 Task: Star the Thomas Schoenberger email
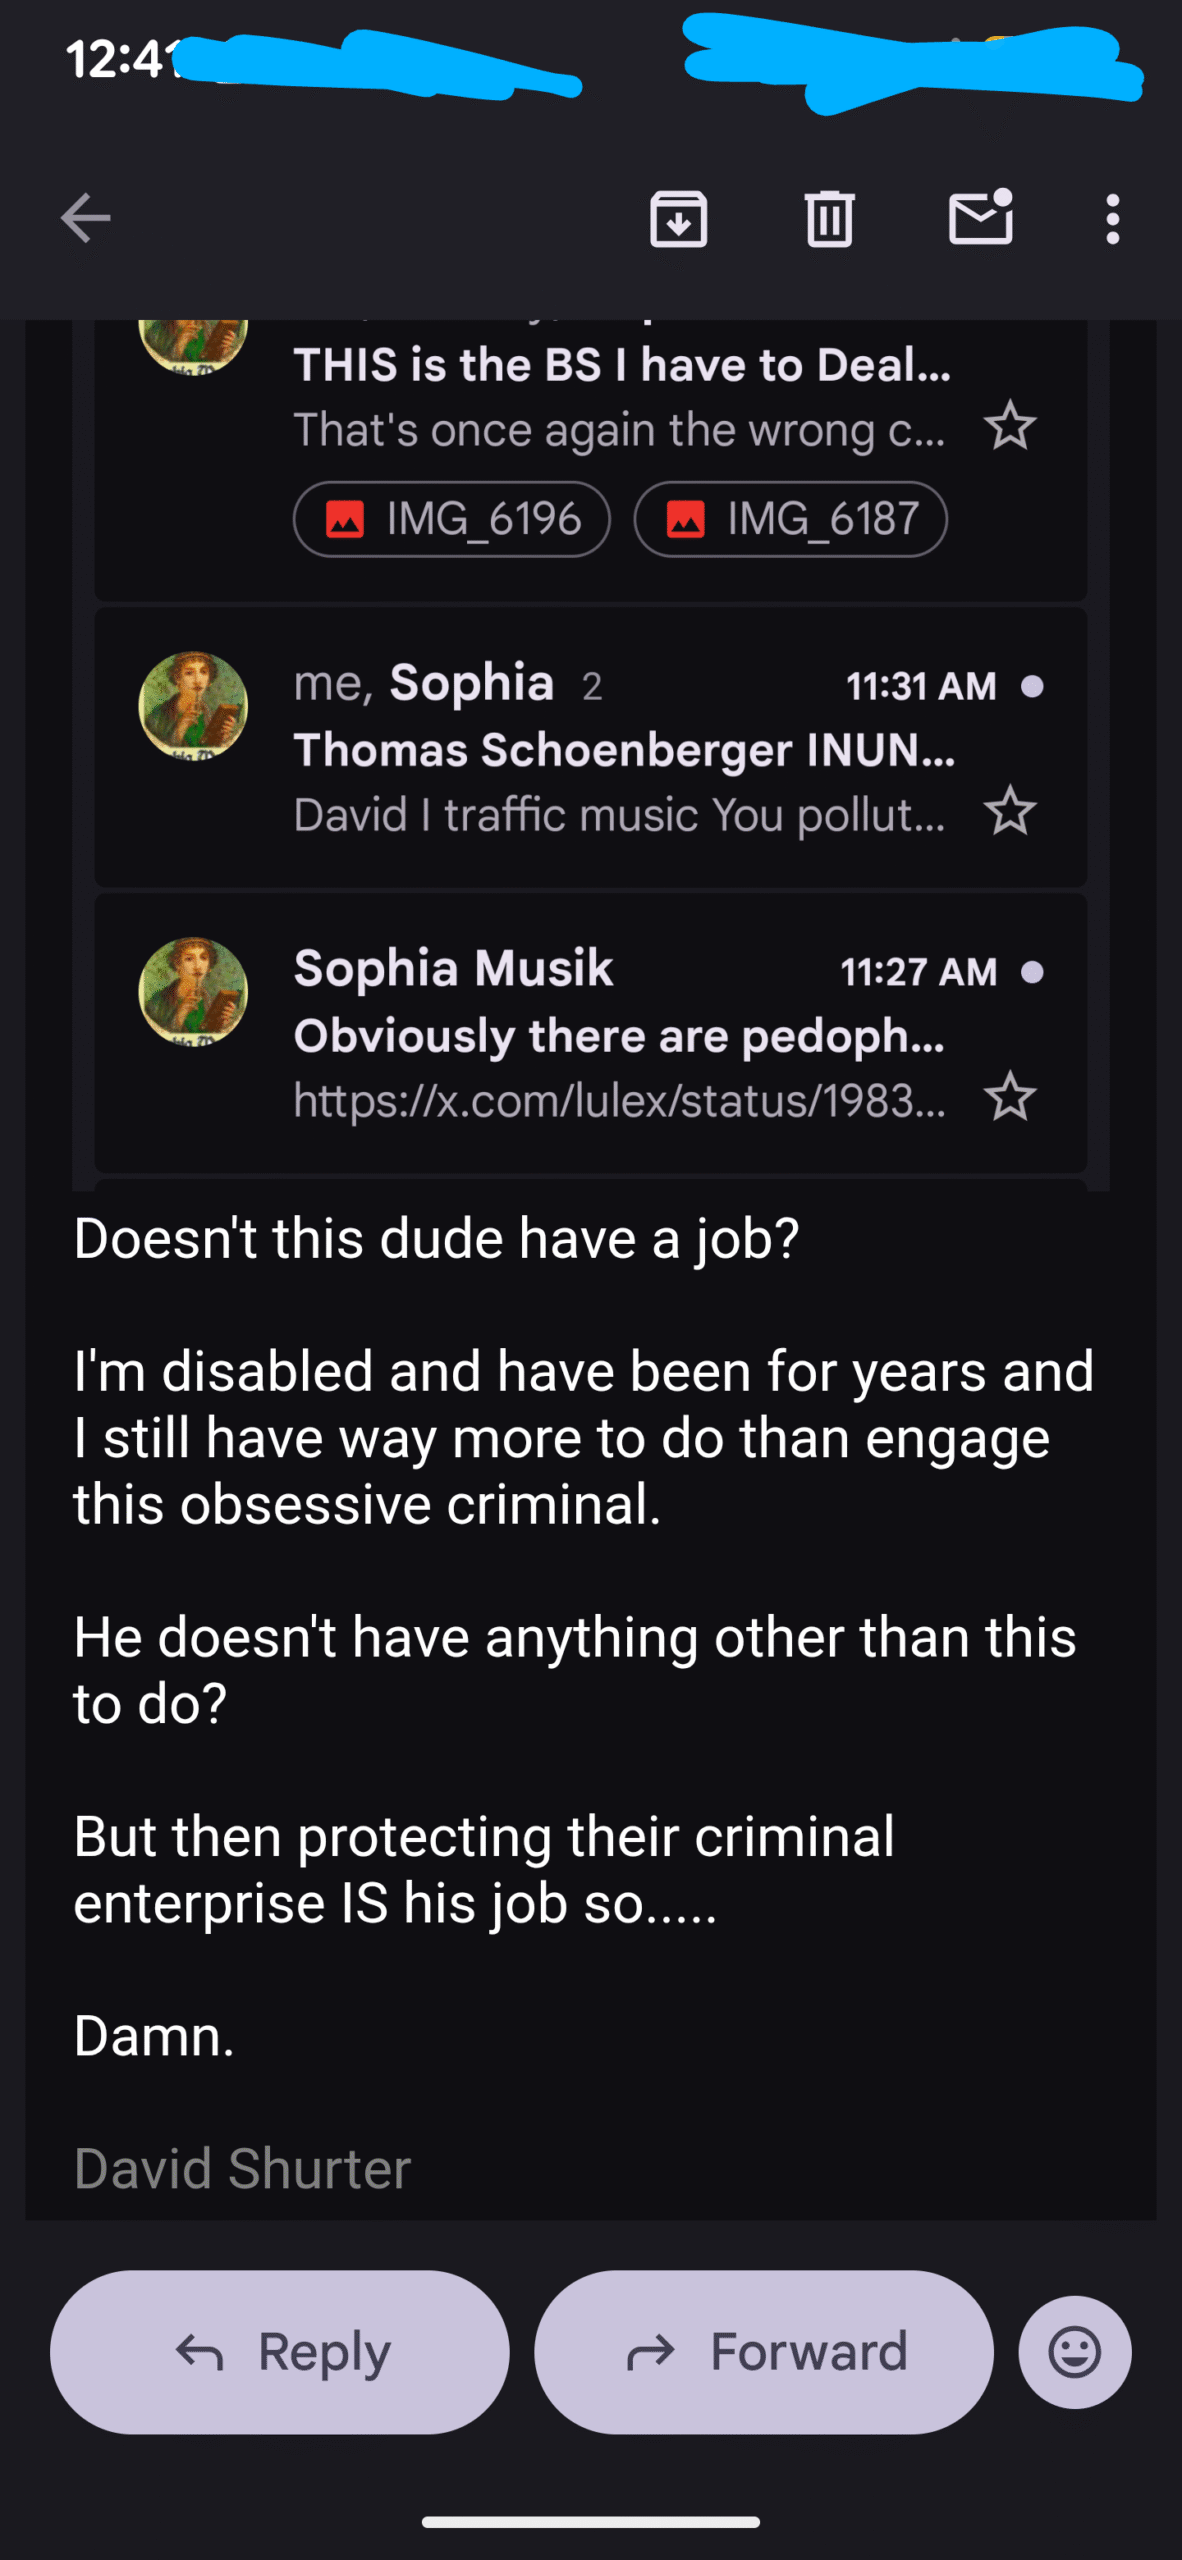coord(1010,811)
